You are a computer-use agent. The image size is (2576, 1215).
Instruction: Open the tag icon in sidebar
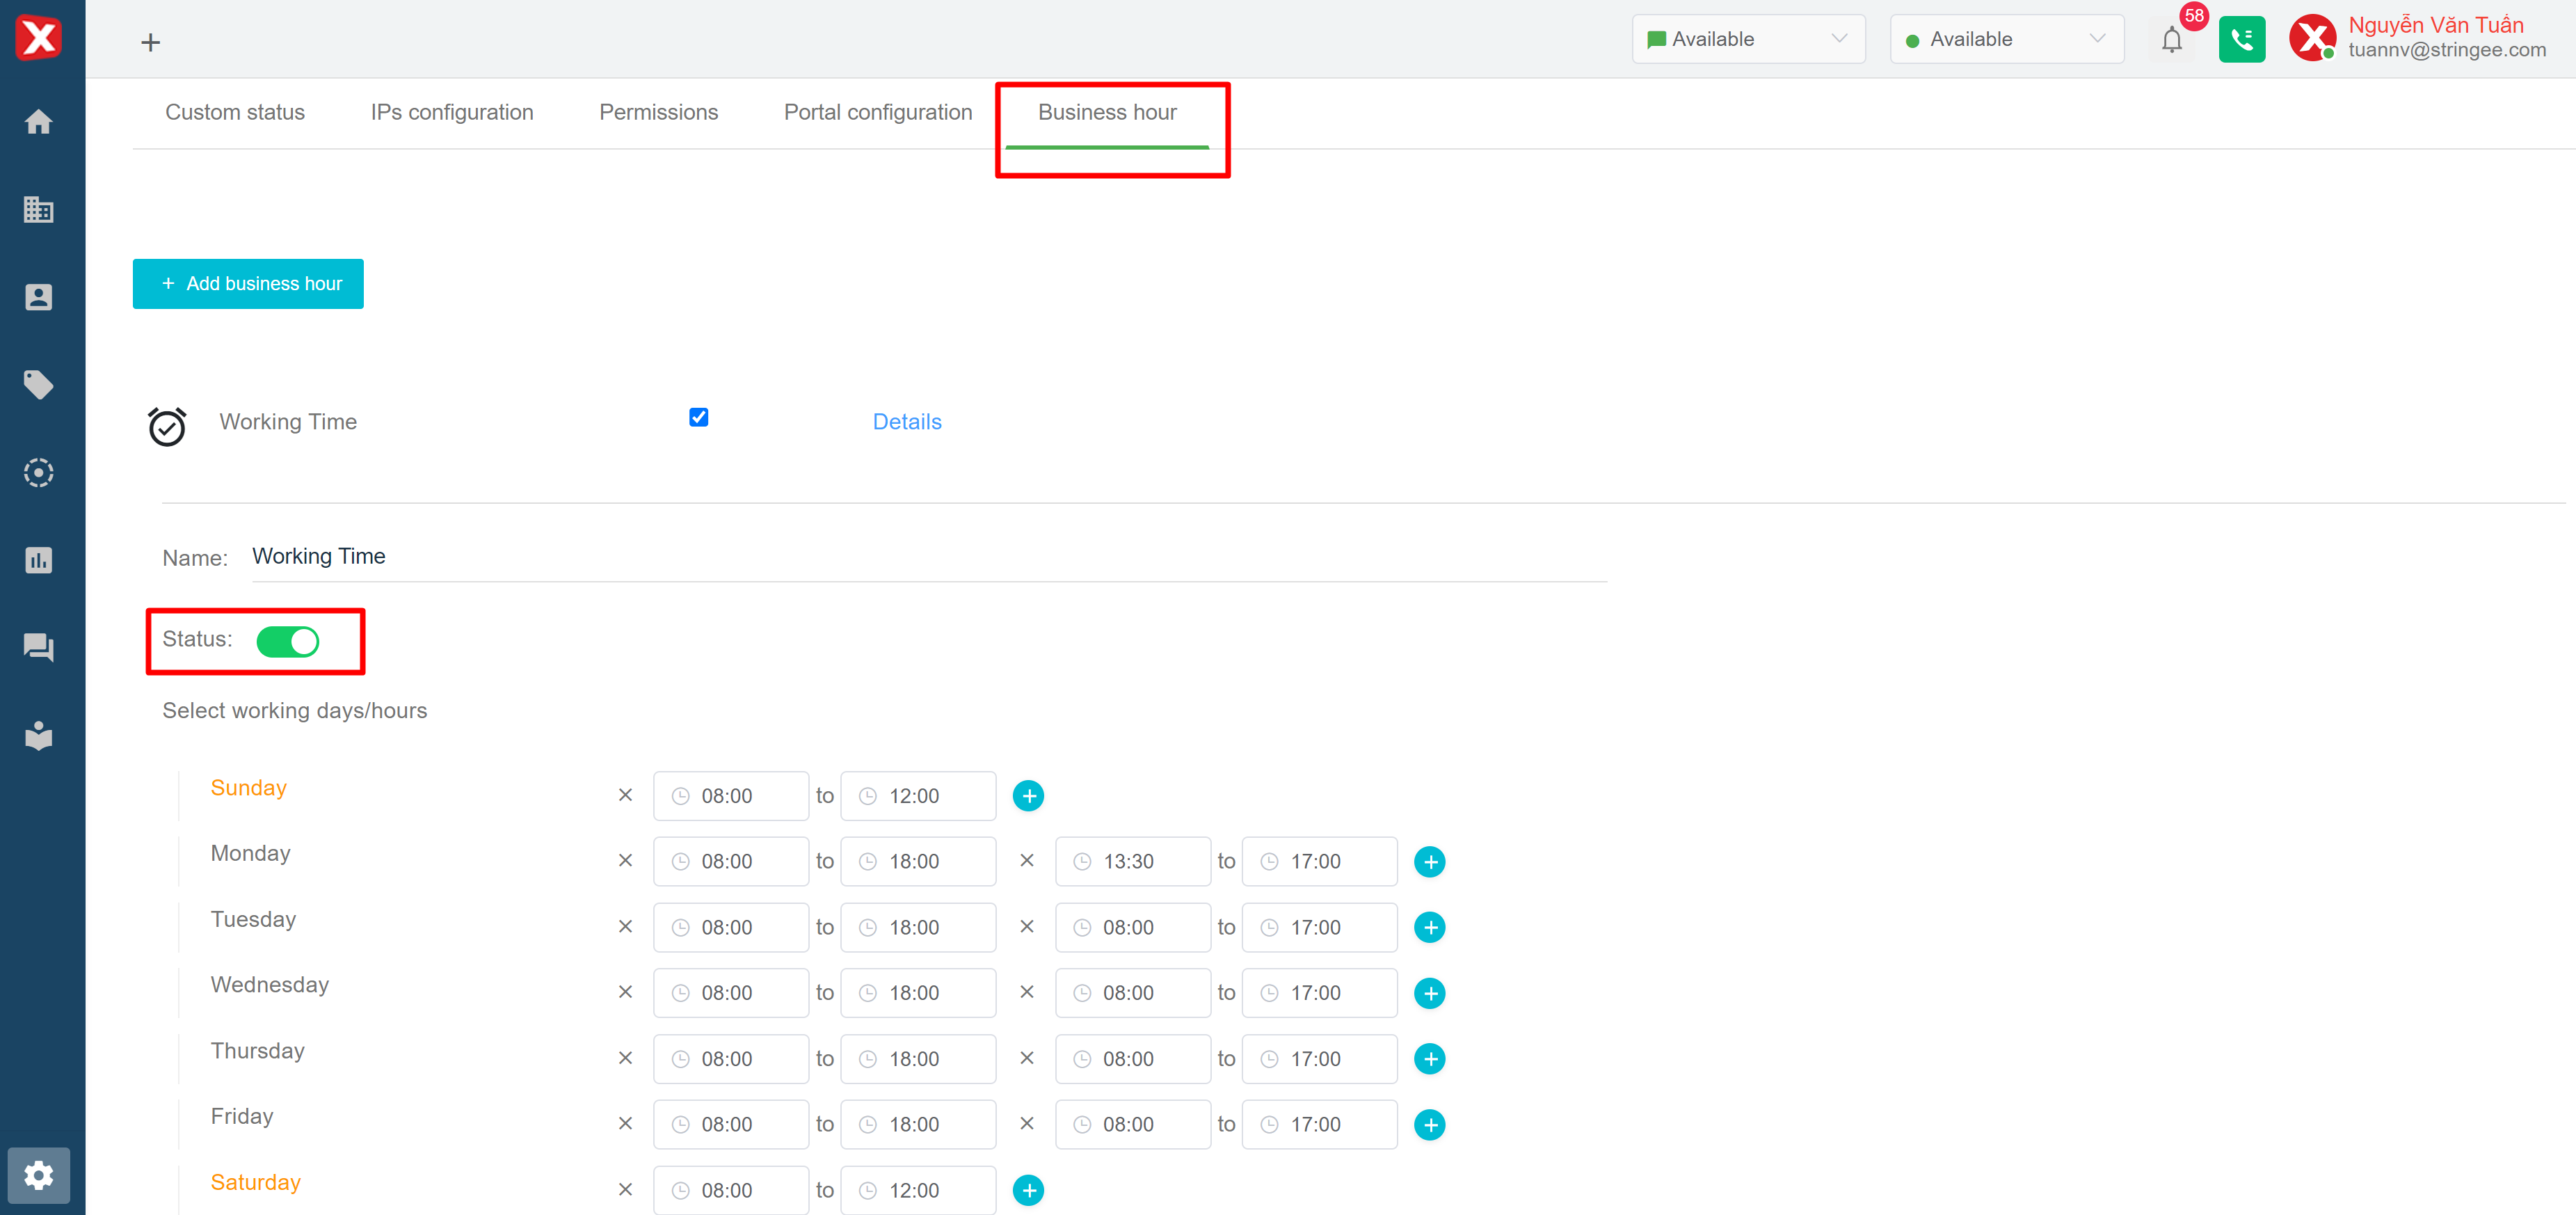tap(38, 385)
